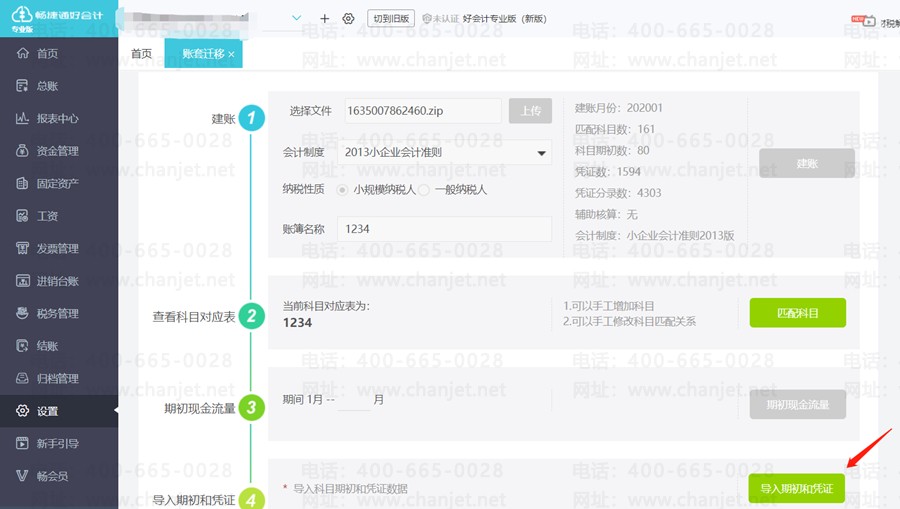900x509 pixels.
Task: Open the 固定资产 fixed assets icon
Action: pyautogui.click(x=22, y=184)
